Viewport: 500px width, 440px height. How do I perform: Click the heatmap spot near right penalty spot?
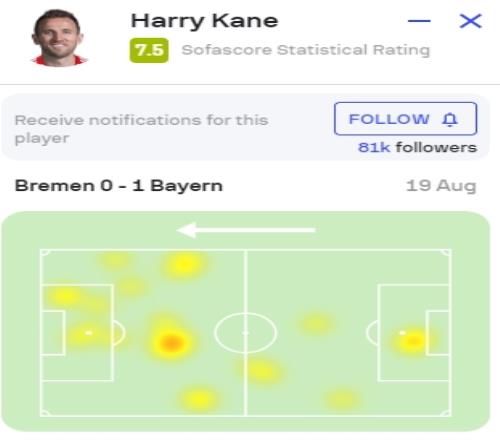click(x=413, y=340)
